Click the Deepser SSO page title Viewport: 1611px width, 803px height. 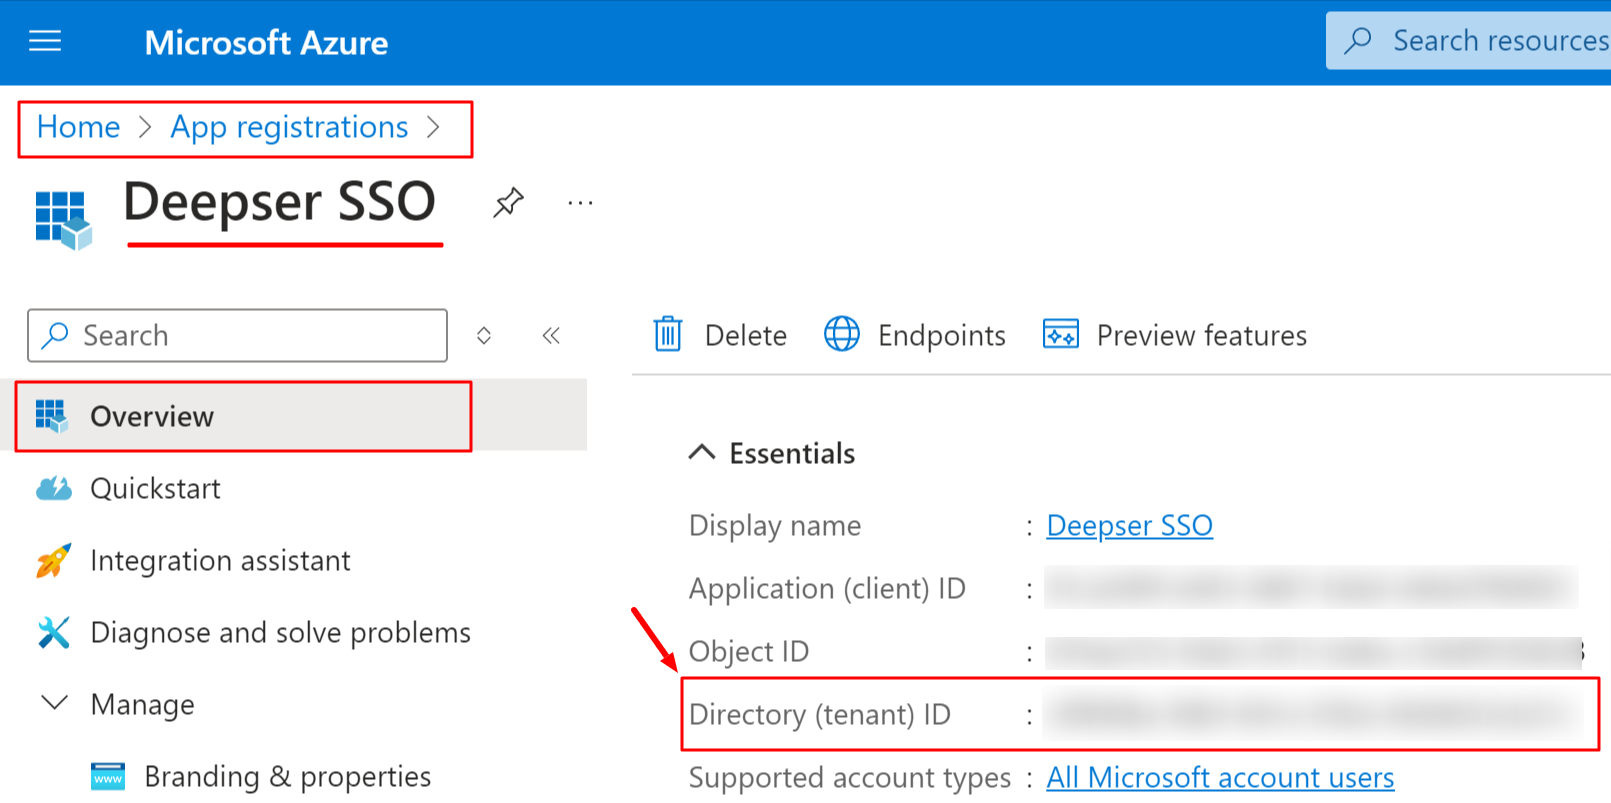[280, 202]
